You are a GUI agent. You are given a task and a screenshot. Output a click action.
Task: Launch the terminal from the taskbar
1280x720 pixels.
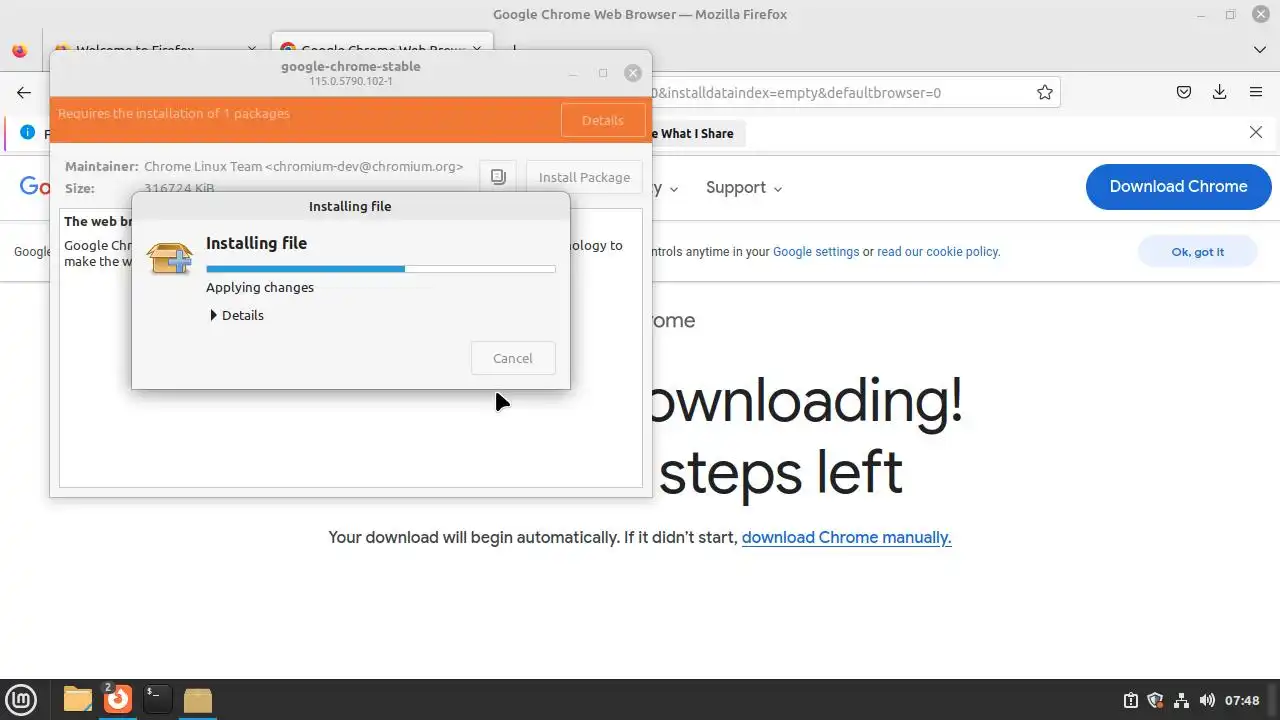coord(158,699)
